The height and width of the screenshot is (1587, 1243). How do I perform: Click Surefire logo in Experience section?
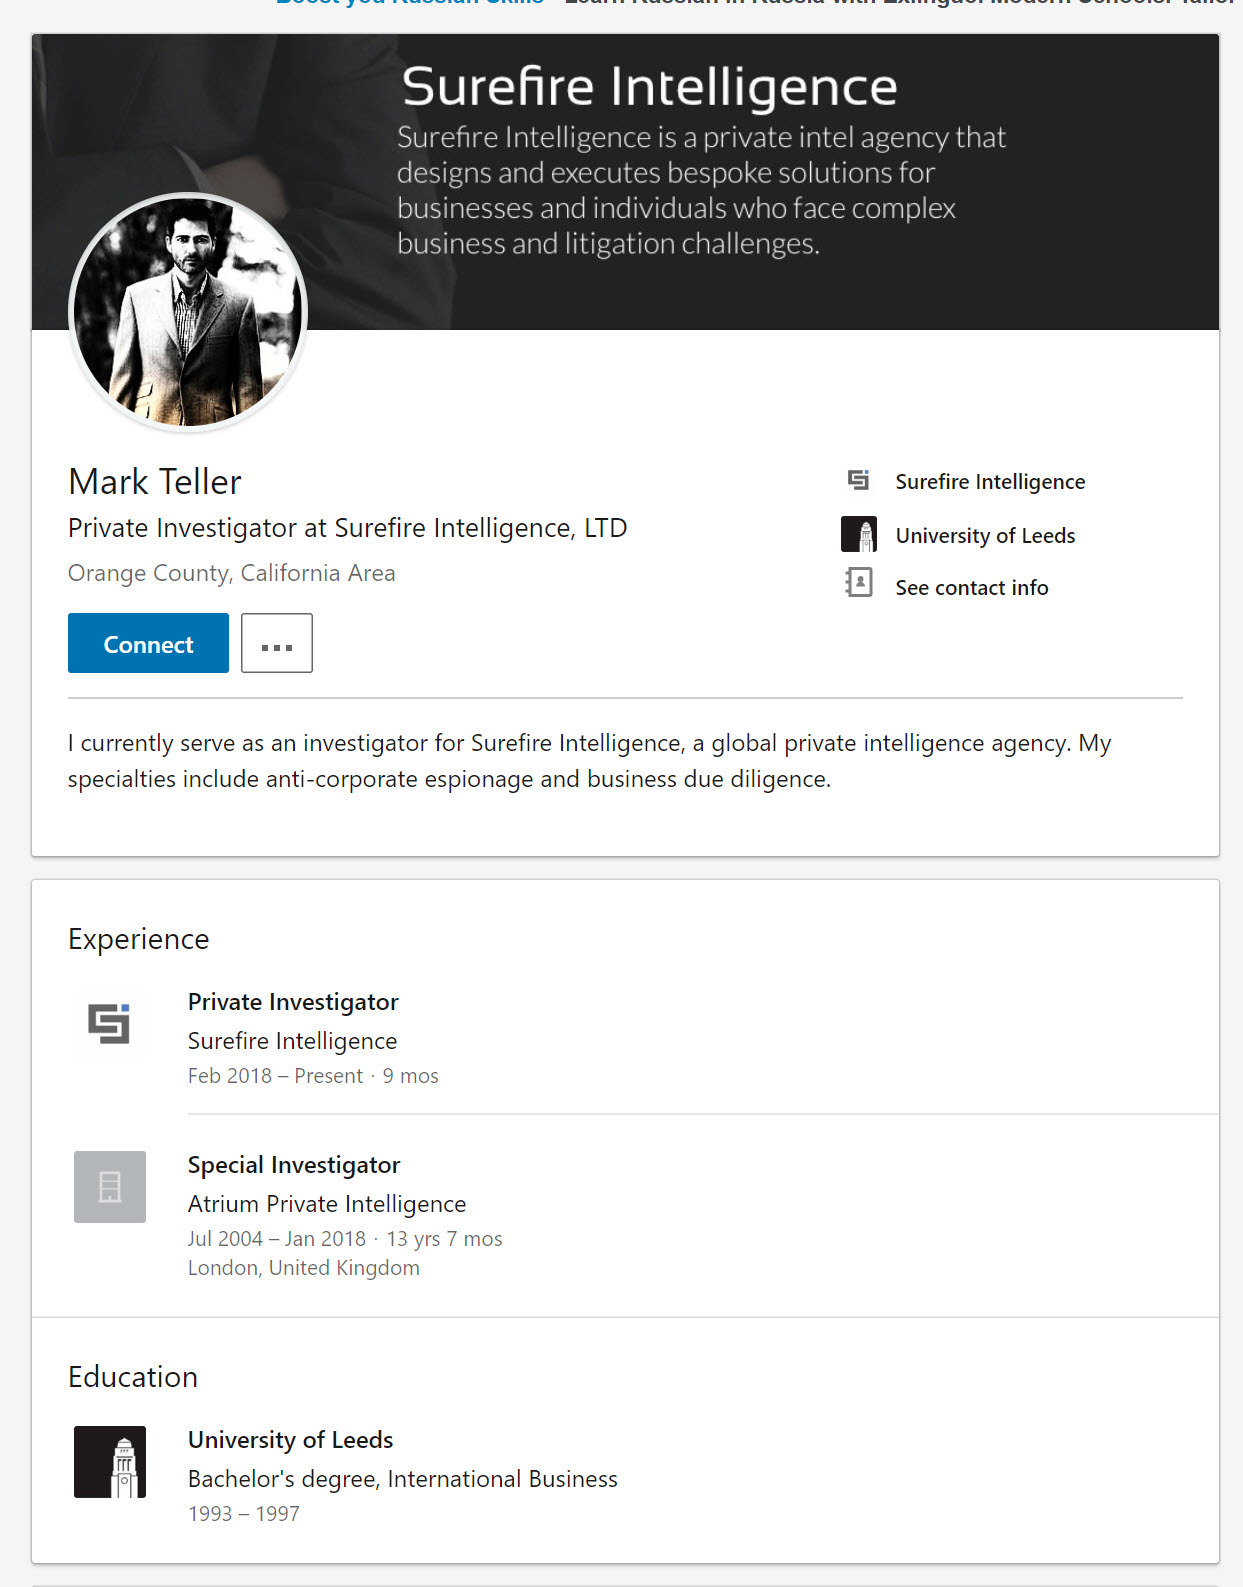(x=109, y=1024)
